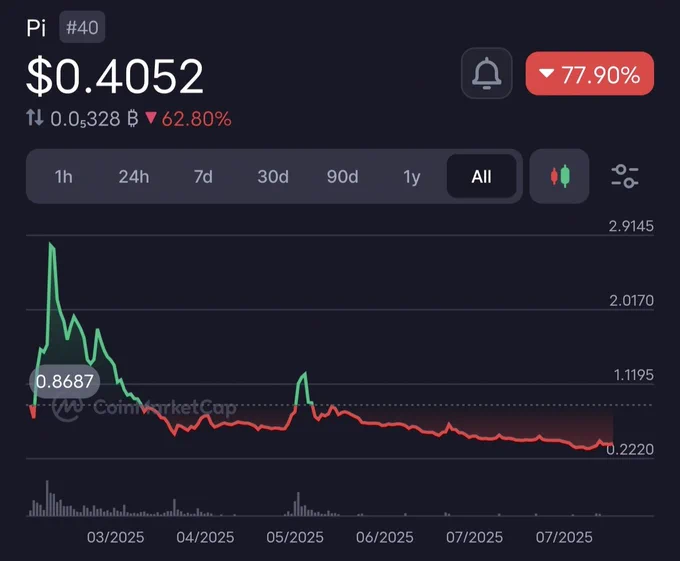Select the 90d time range

point(343,176)
